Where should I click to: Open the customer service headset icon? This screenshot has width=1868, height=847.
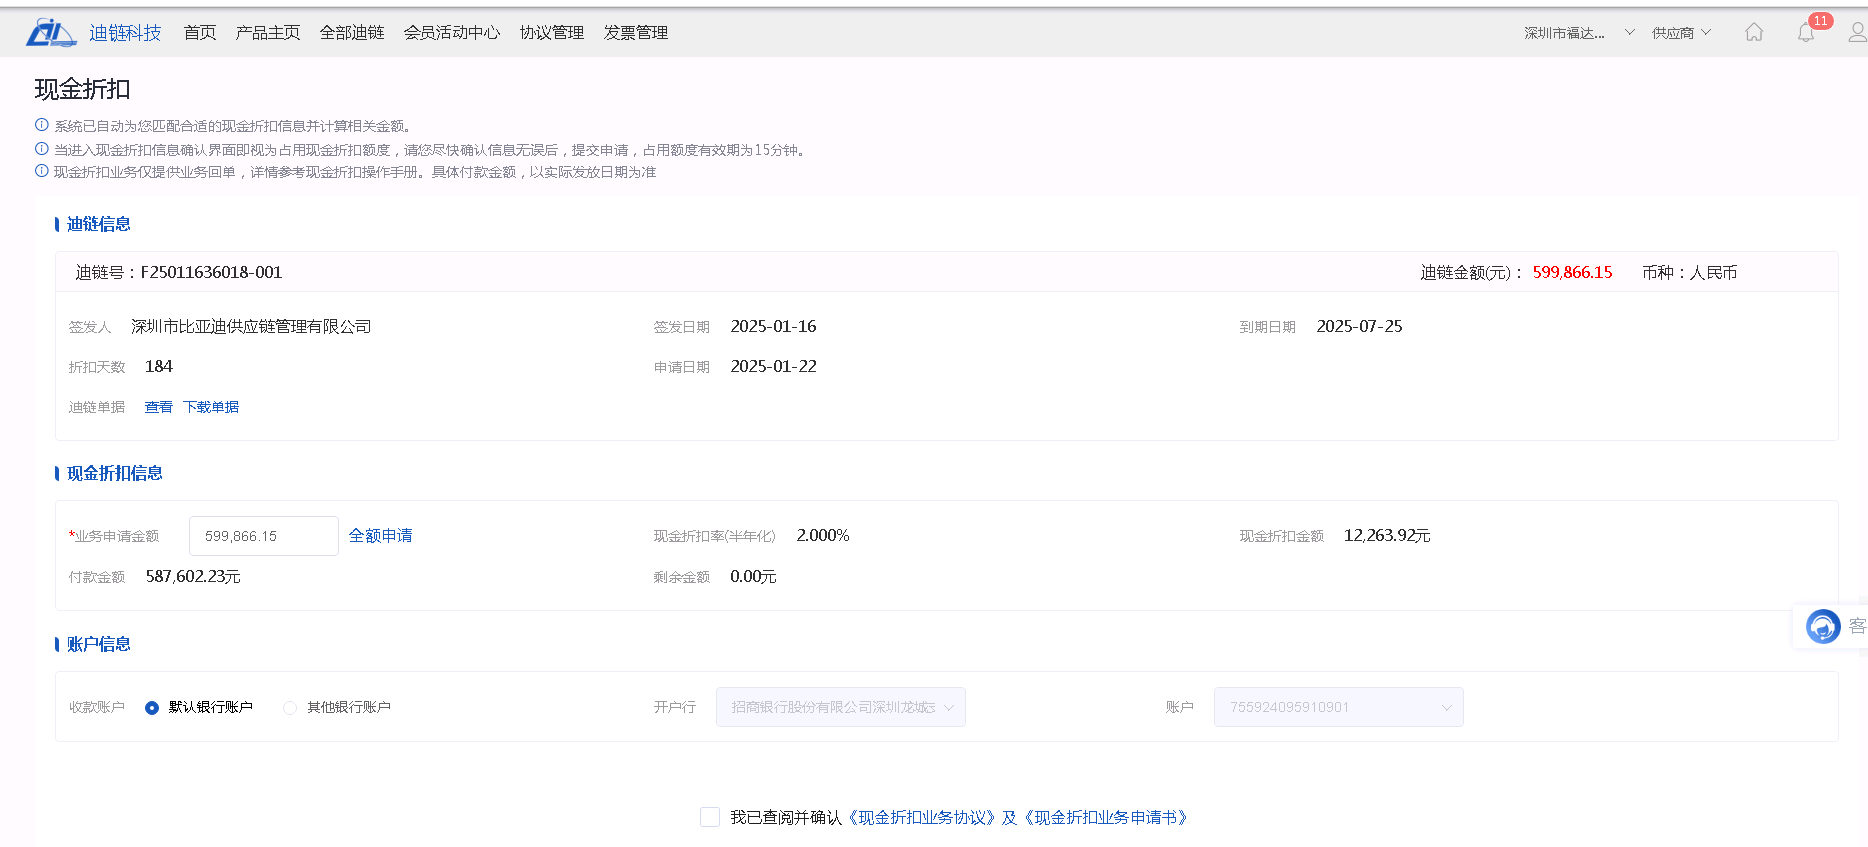click(x=1823, y=626)
